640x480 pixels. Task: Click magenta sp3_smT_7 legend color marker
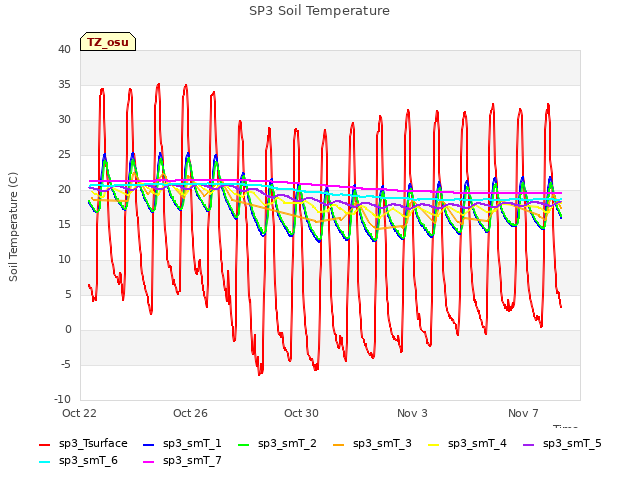tap(149, 462)
